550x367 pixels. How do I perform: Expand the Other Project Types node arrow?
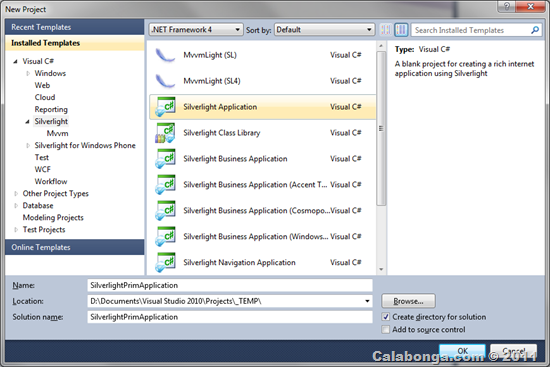point(16,194)
